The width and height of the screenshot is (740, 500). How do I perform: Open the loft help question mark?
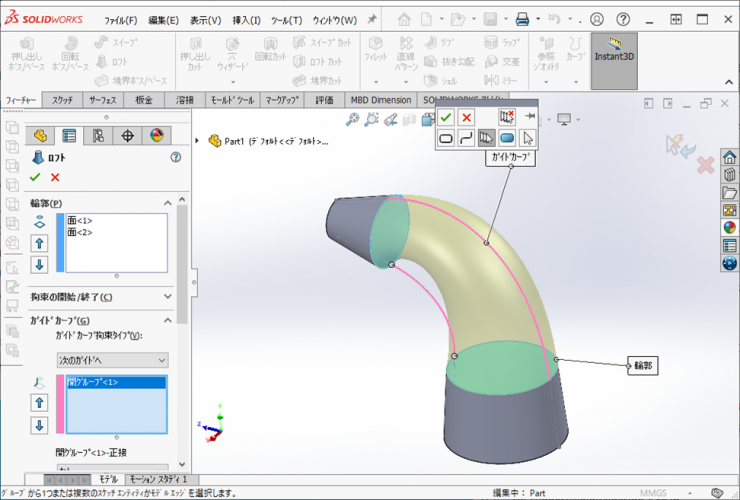click(176, 157)
